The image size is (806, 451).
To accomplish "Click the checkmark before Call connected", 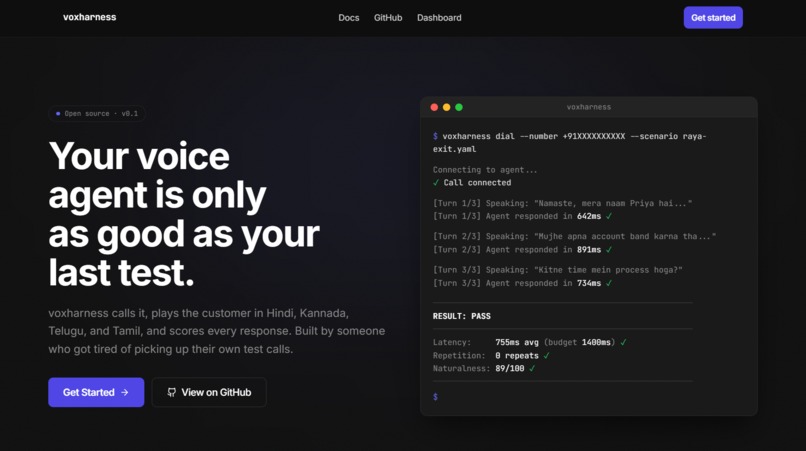I will tap(436, 183).
